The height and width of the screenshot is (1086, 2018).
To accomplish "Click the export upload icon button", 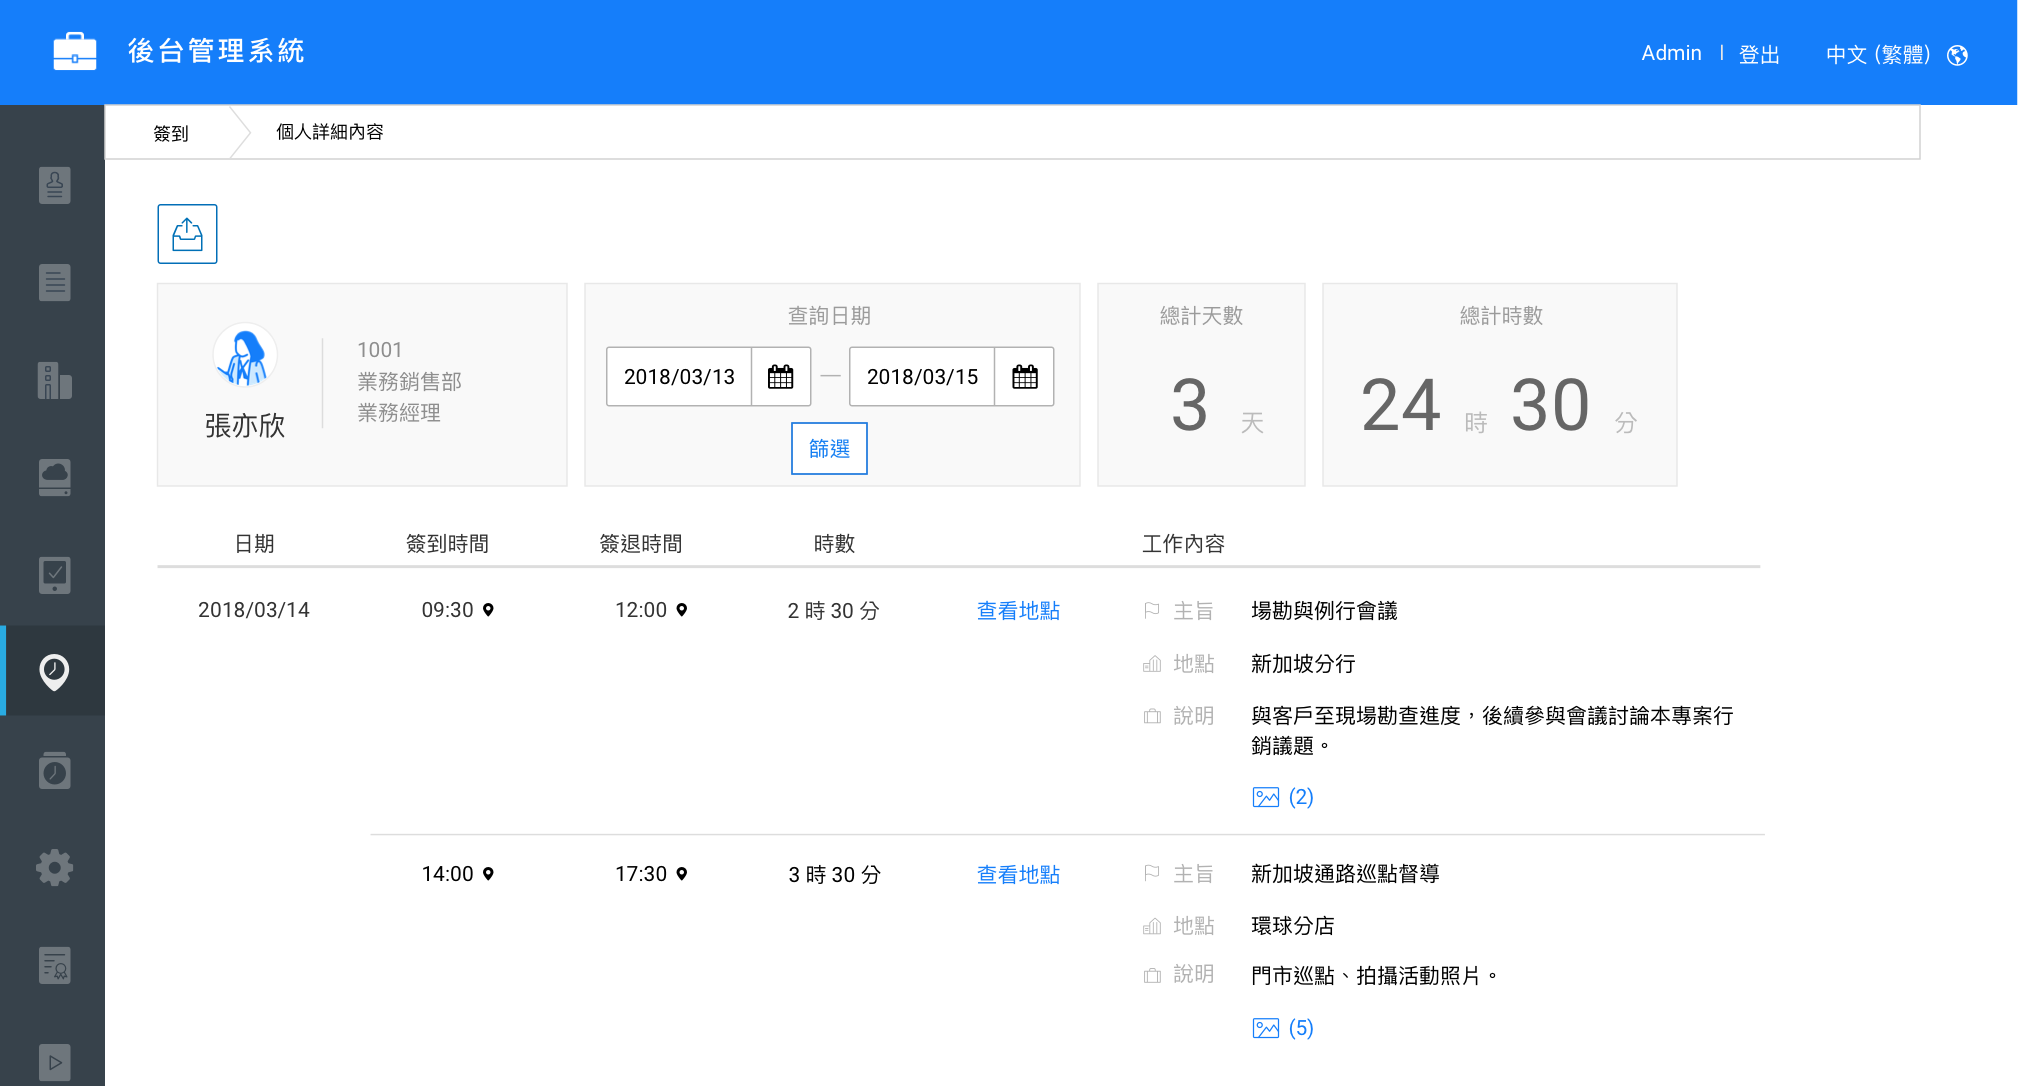I will (187, 234).
